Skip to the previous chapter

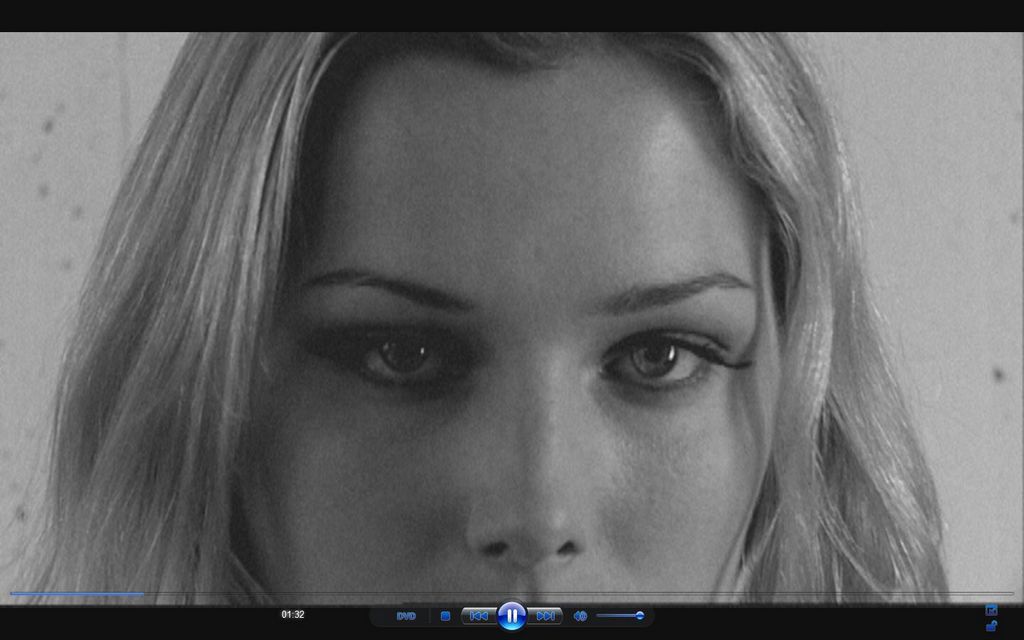point(479,616)
